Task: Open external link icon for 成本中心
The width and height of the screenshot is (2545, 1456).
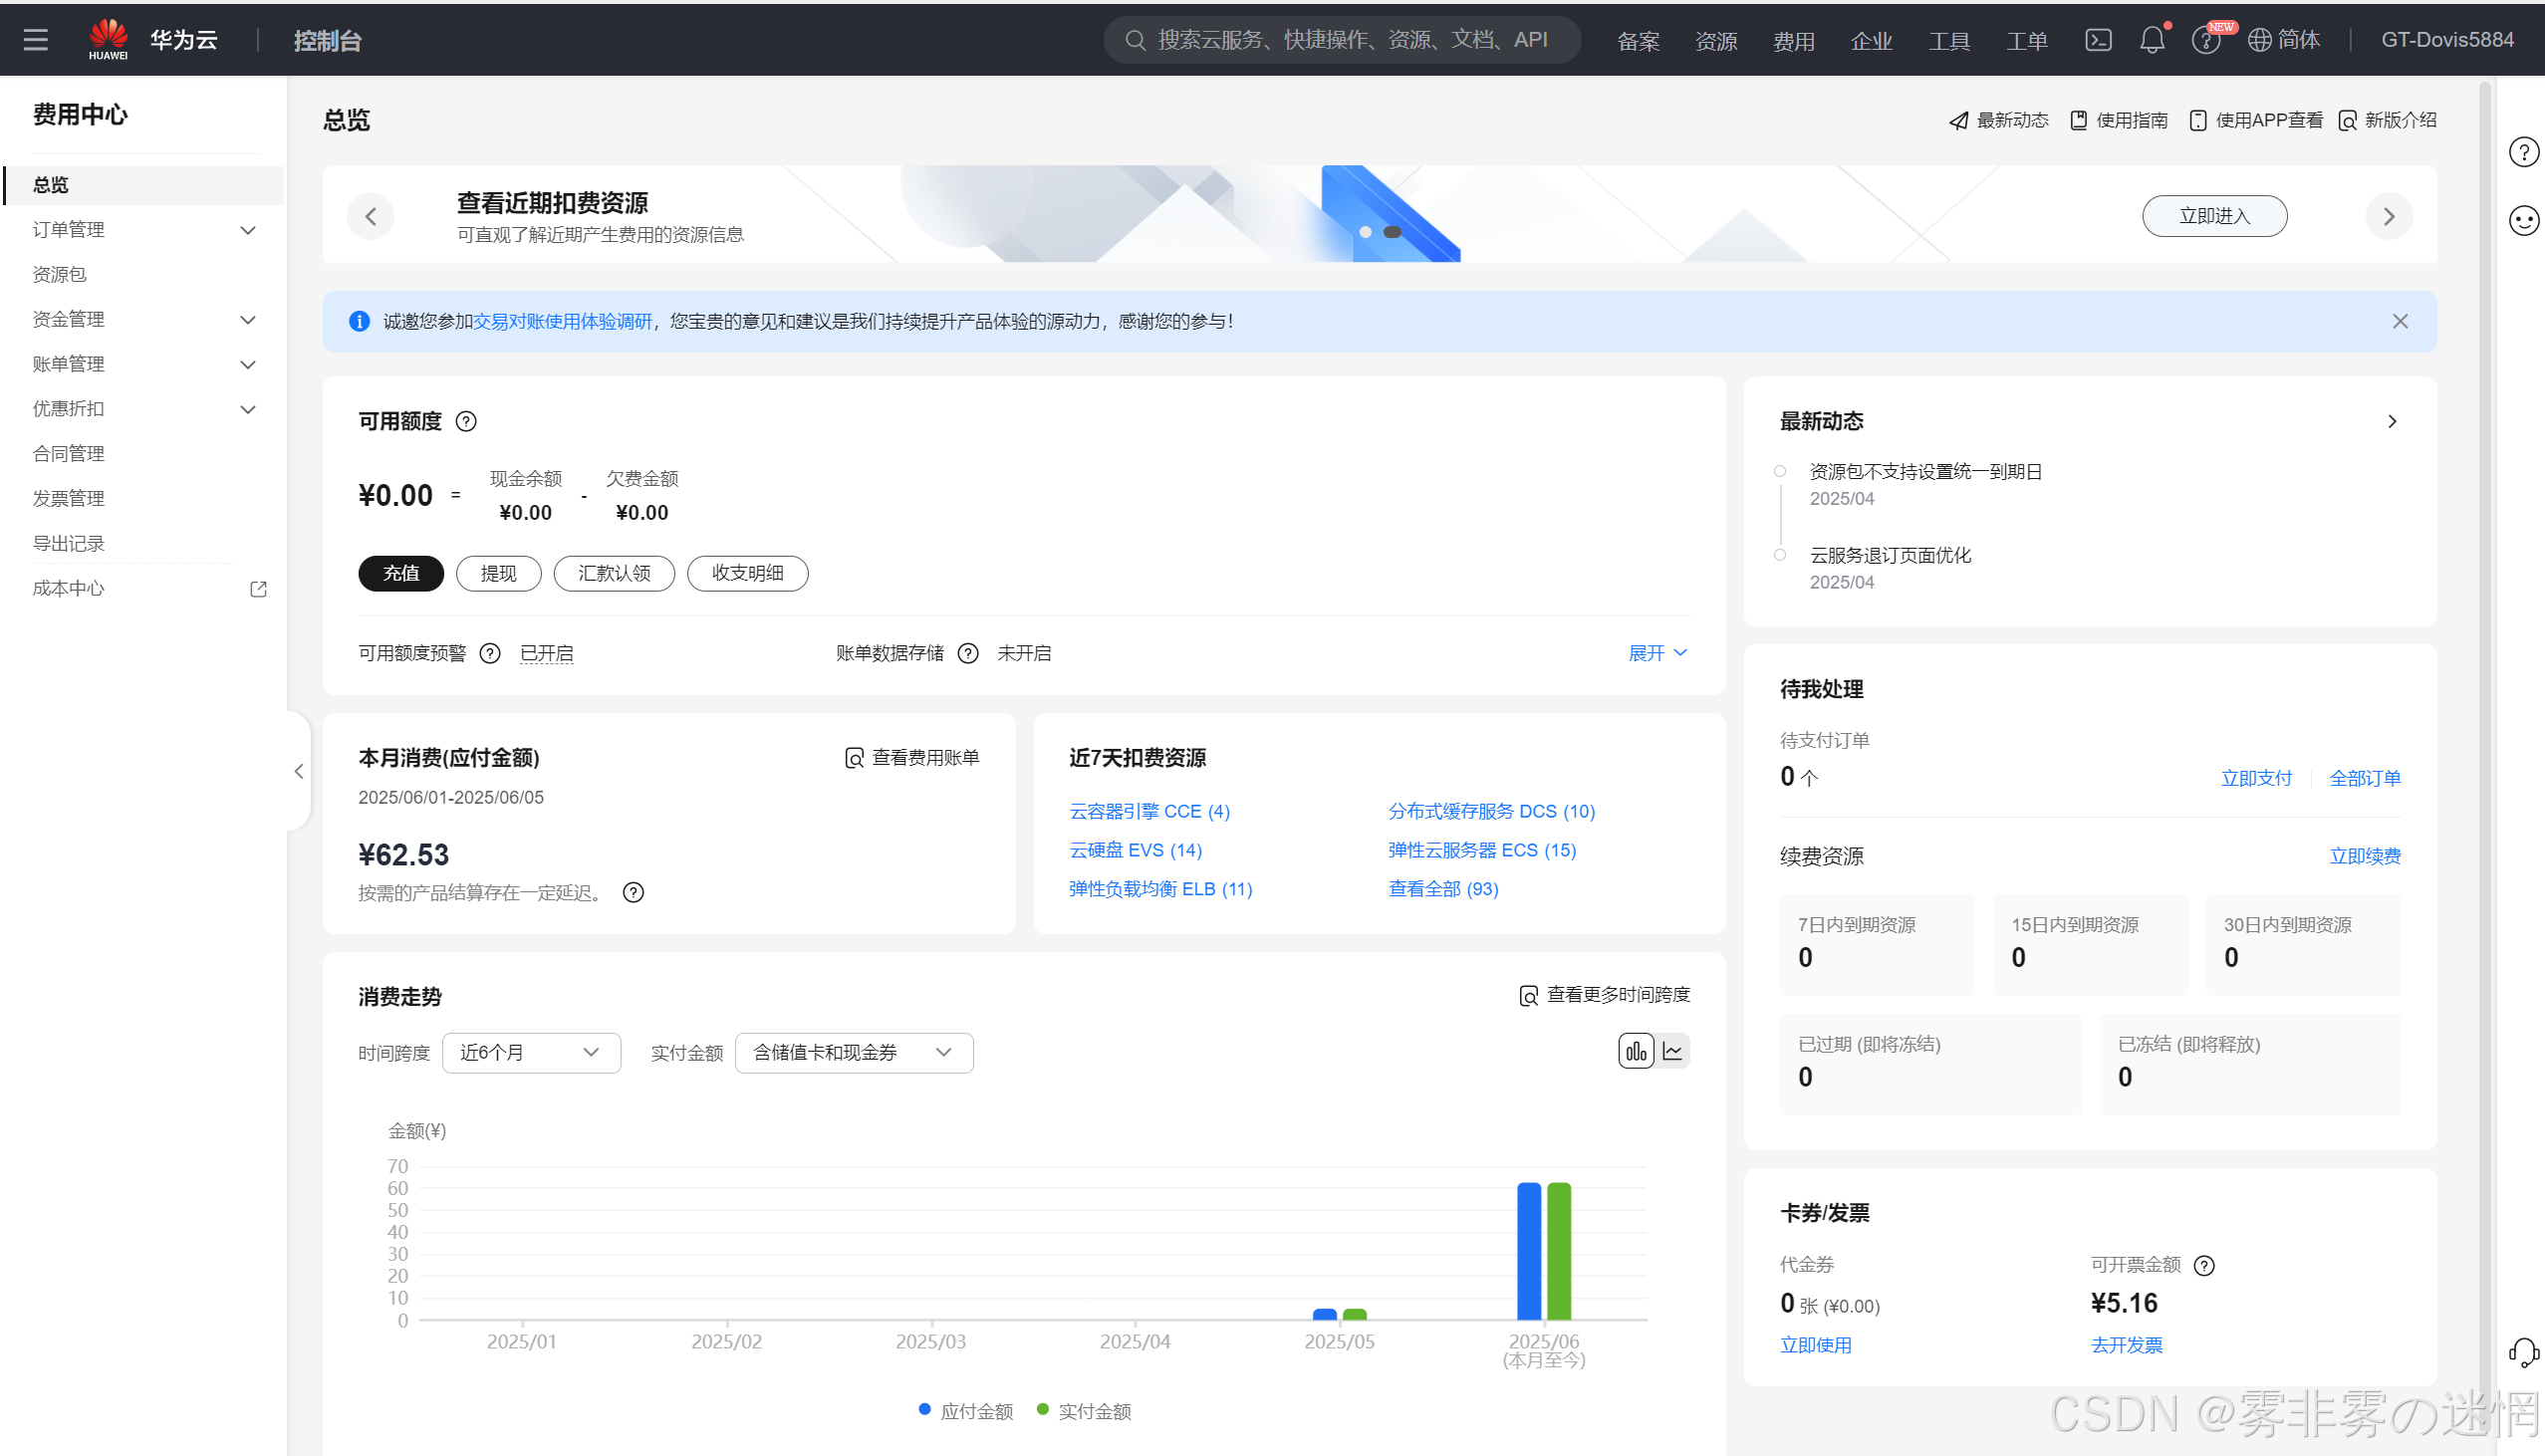Action: click(x=258, y=589)
